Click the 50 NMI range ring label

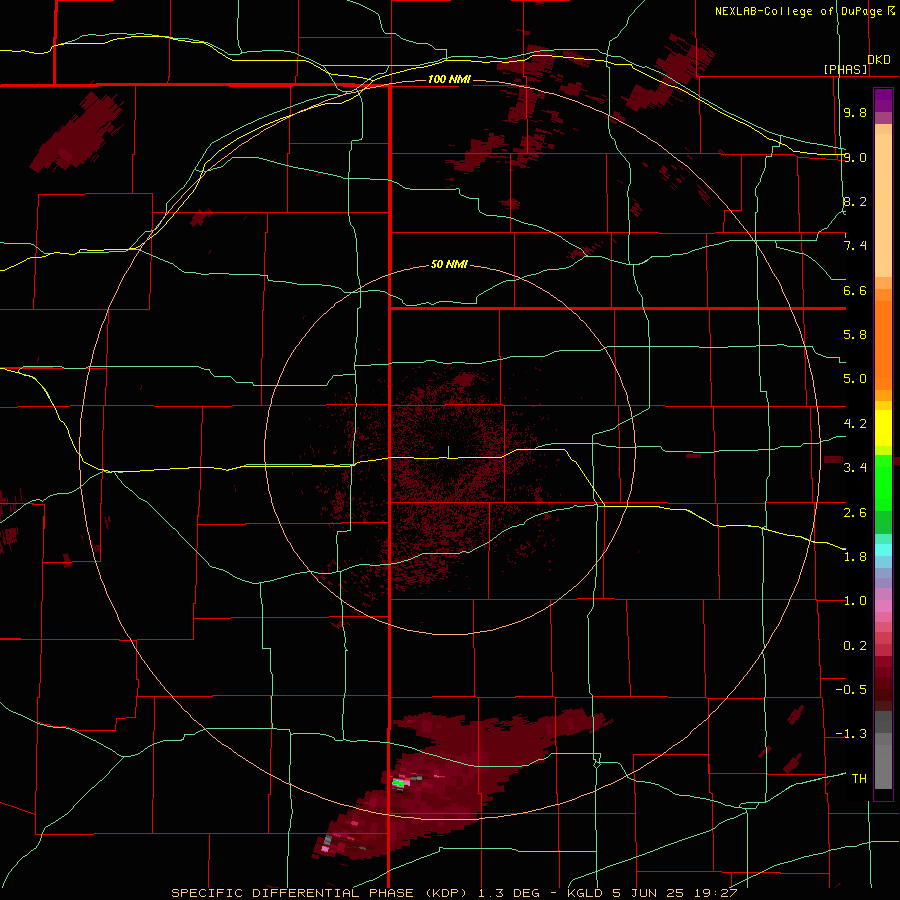(449, 265)
